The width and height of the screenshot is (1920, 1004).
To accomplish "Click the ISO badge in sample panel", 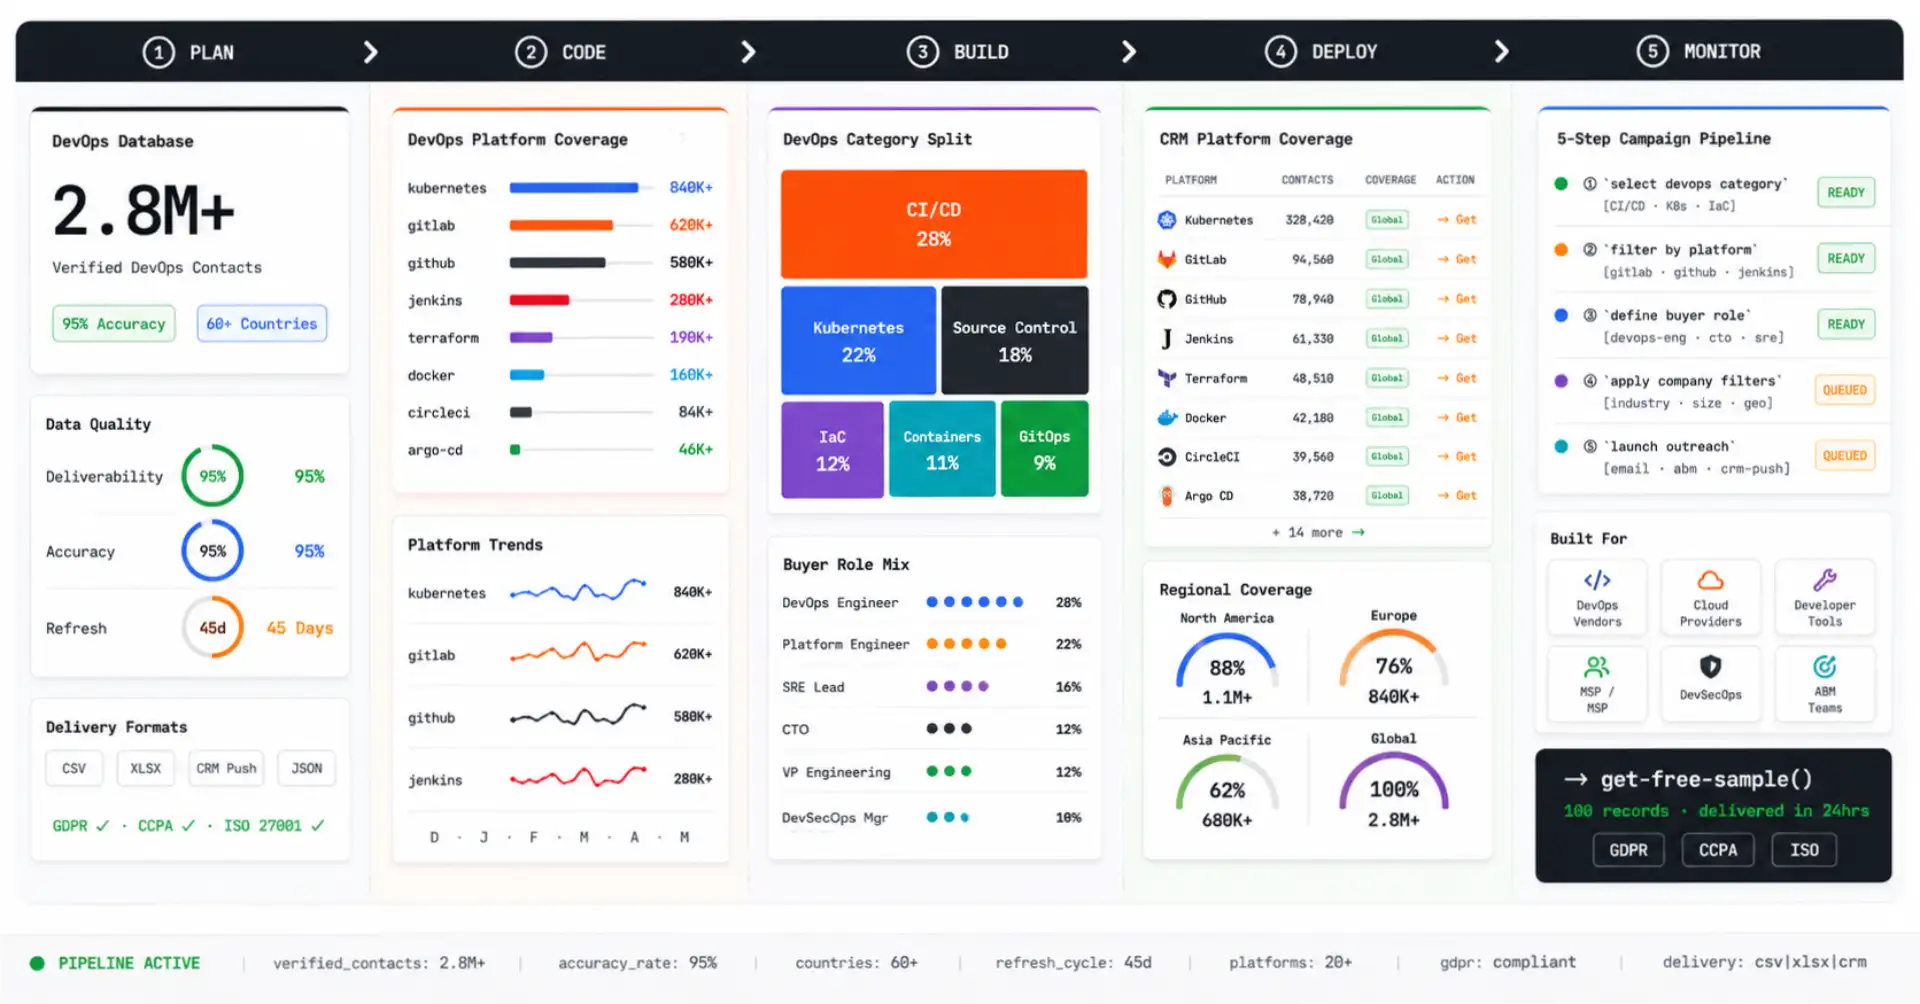I will (1804, 850).
